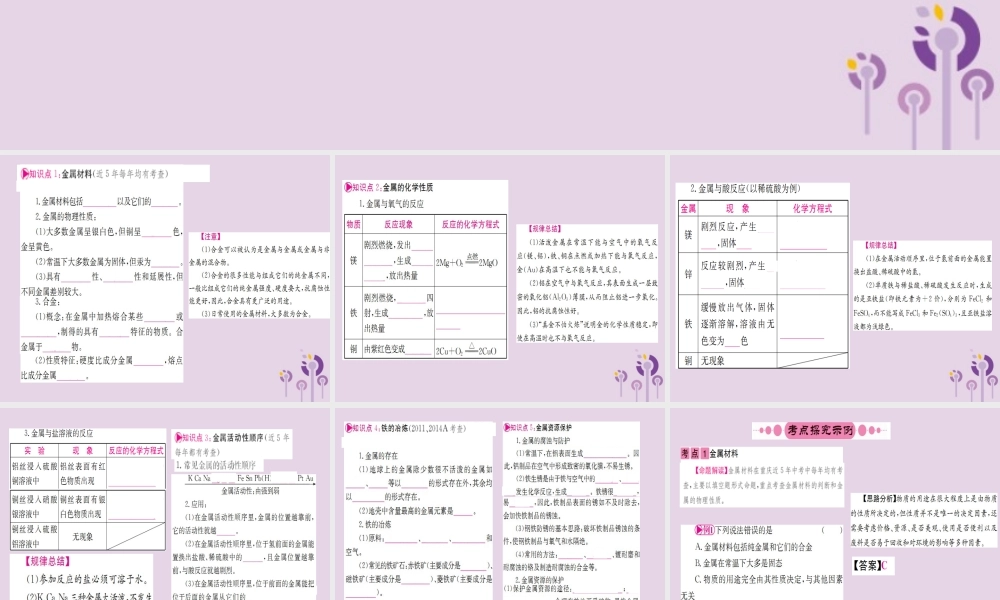This screenshot has width=1000, height=600.
Task: Click the 【注意】 note heading
Action: point(210,237)
